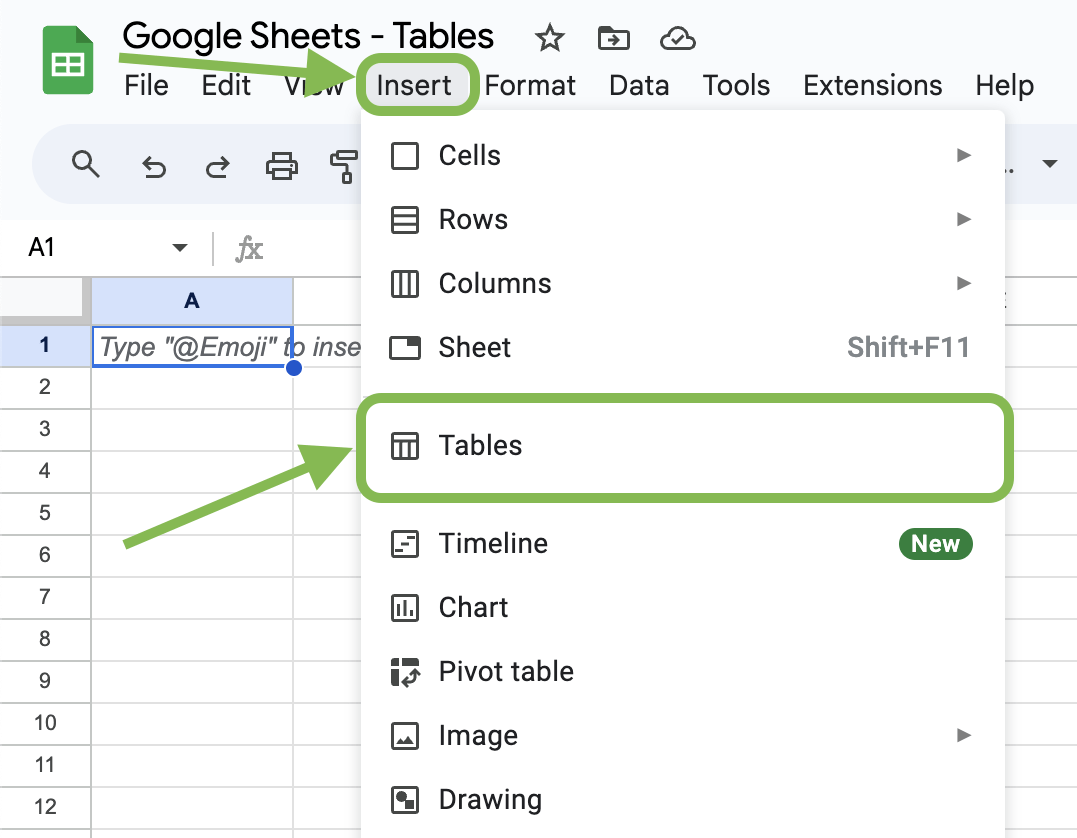Click the Pivot table icon
Screen dimensions: 1077x838
click(405, 671)
